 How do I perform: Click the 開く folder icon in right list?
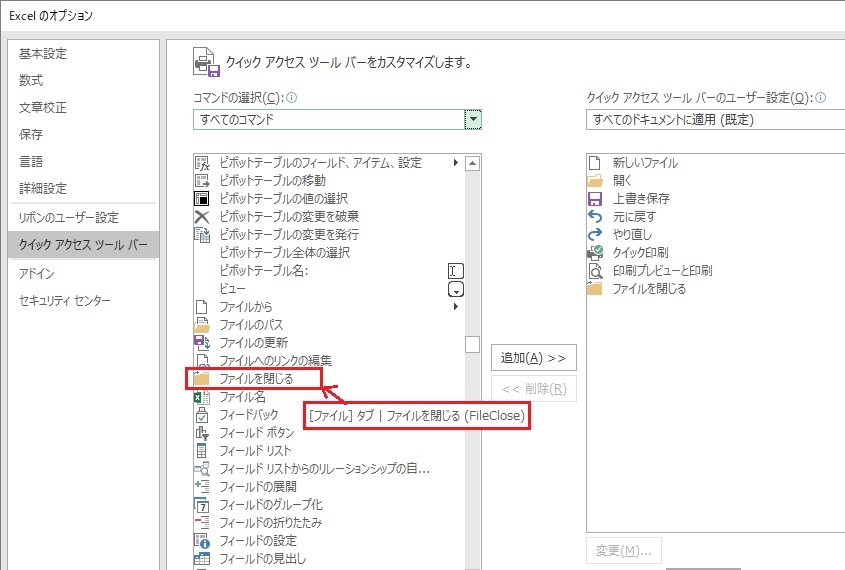tap(595, 180)
